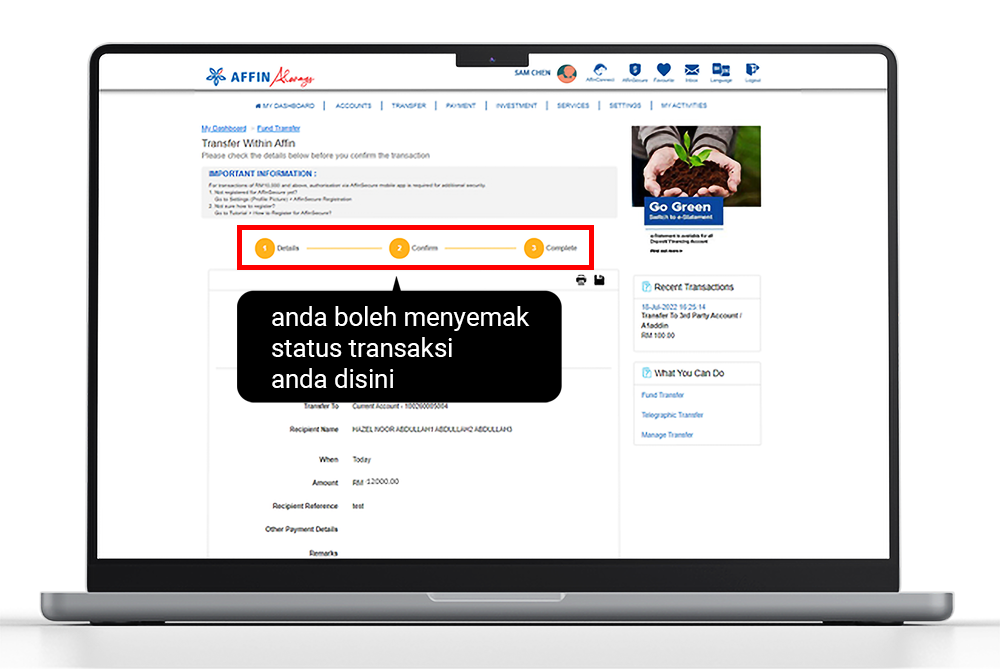Screen dimensions: 1000x669
Task: Open the Accounts menu
Action: tap(352, 104)
